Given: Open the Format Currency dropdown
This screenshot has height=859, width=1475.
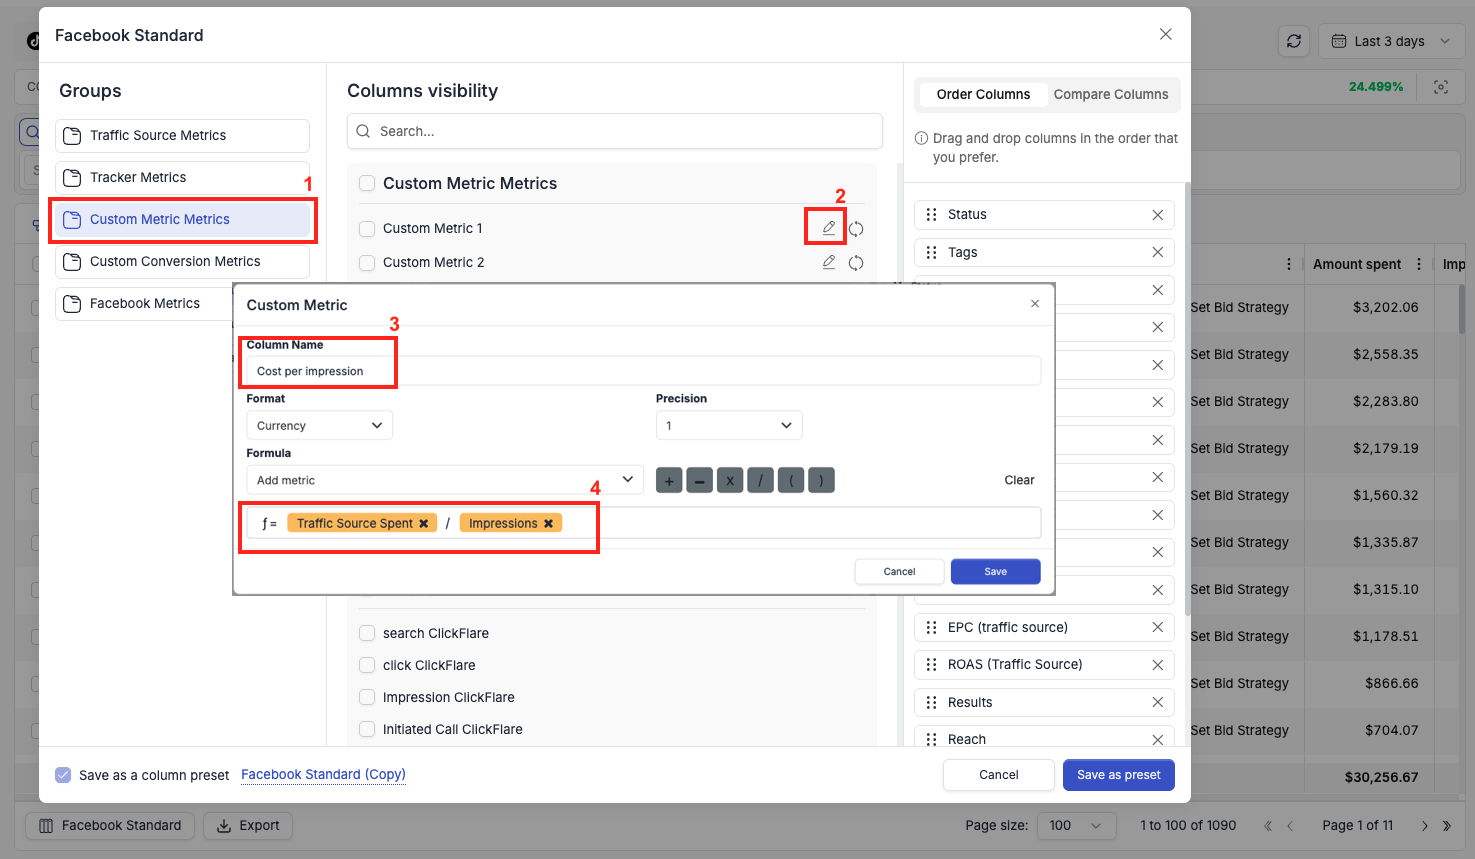Looking at the screenshot, I should (319, 425).
